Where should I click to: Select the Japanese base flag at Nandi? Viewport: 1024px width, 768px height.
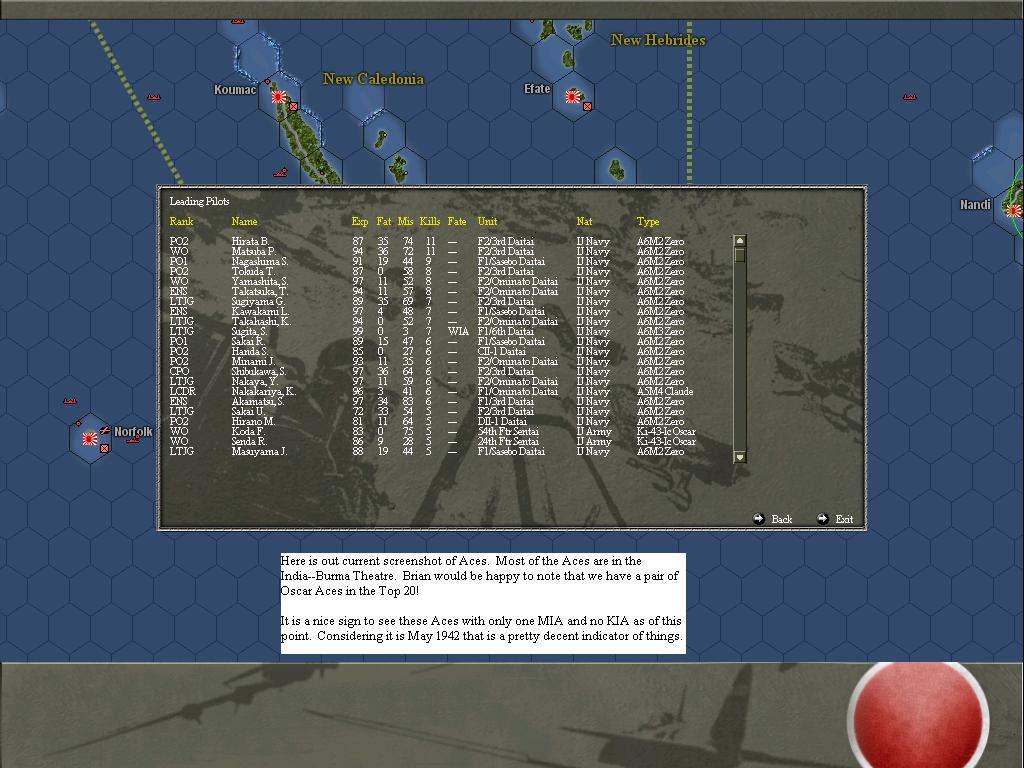1014,210
